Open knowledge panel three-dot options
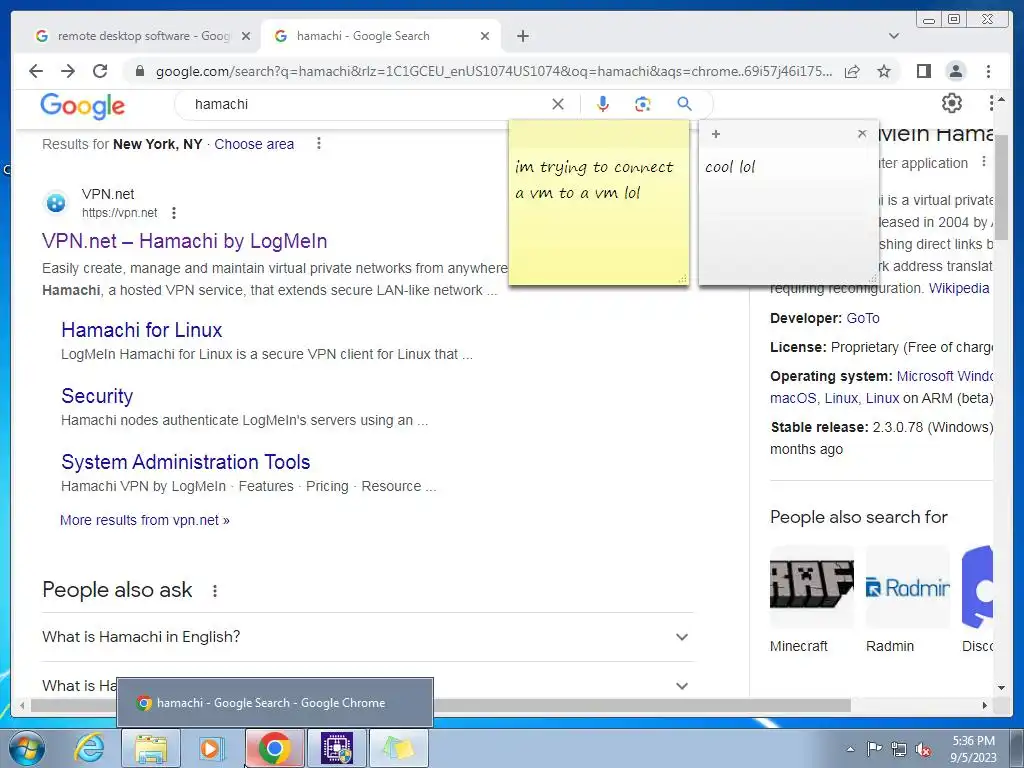The width and height of the screenshot is (1024, 768). pyautogui.click(x=984, y=162)
